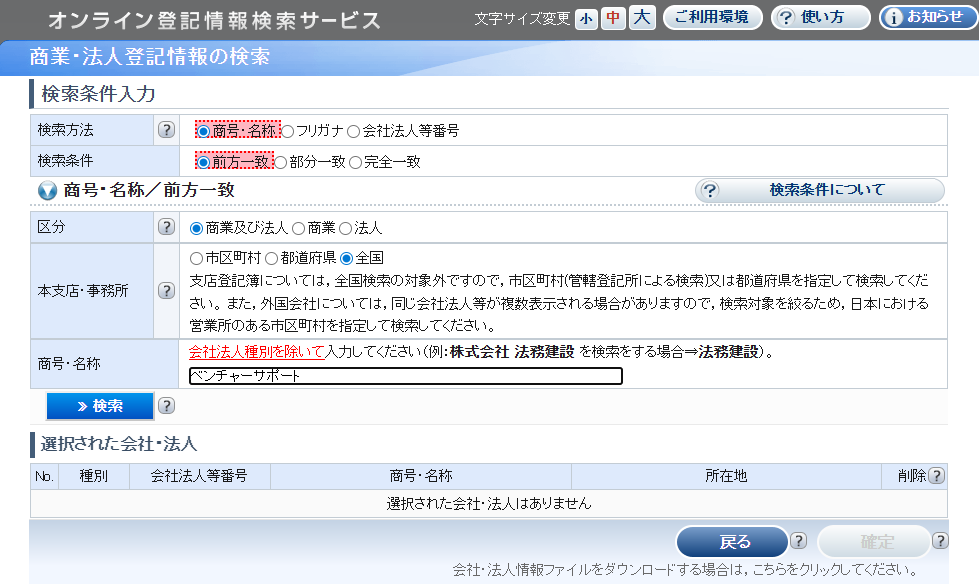Click help icon beside 確定 button

(940, 541)
